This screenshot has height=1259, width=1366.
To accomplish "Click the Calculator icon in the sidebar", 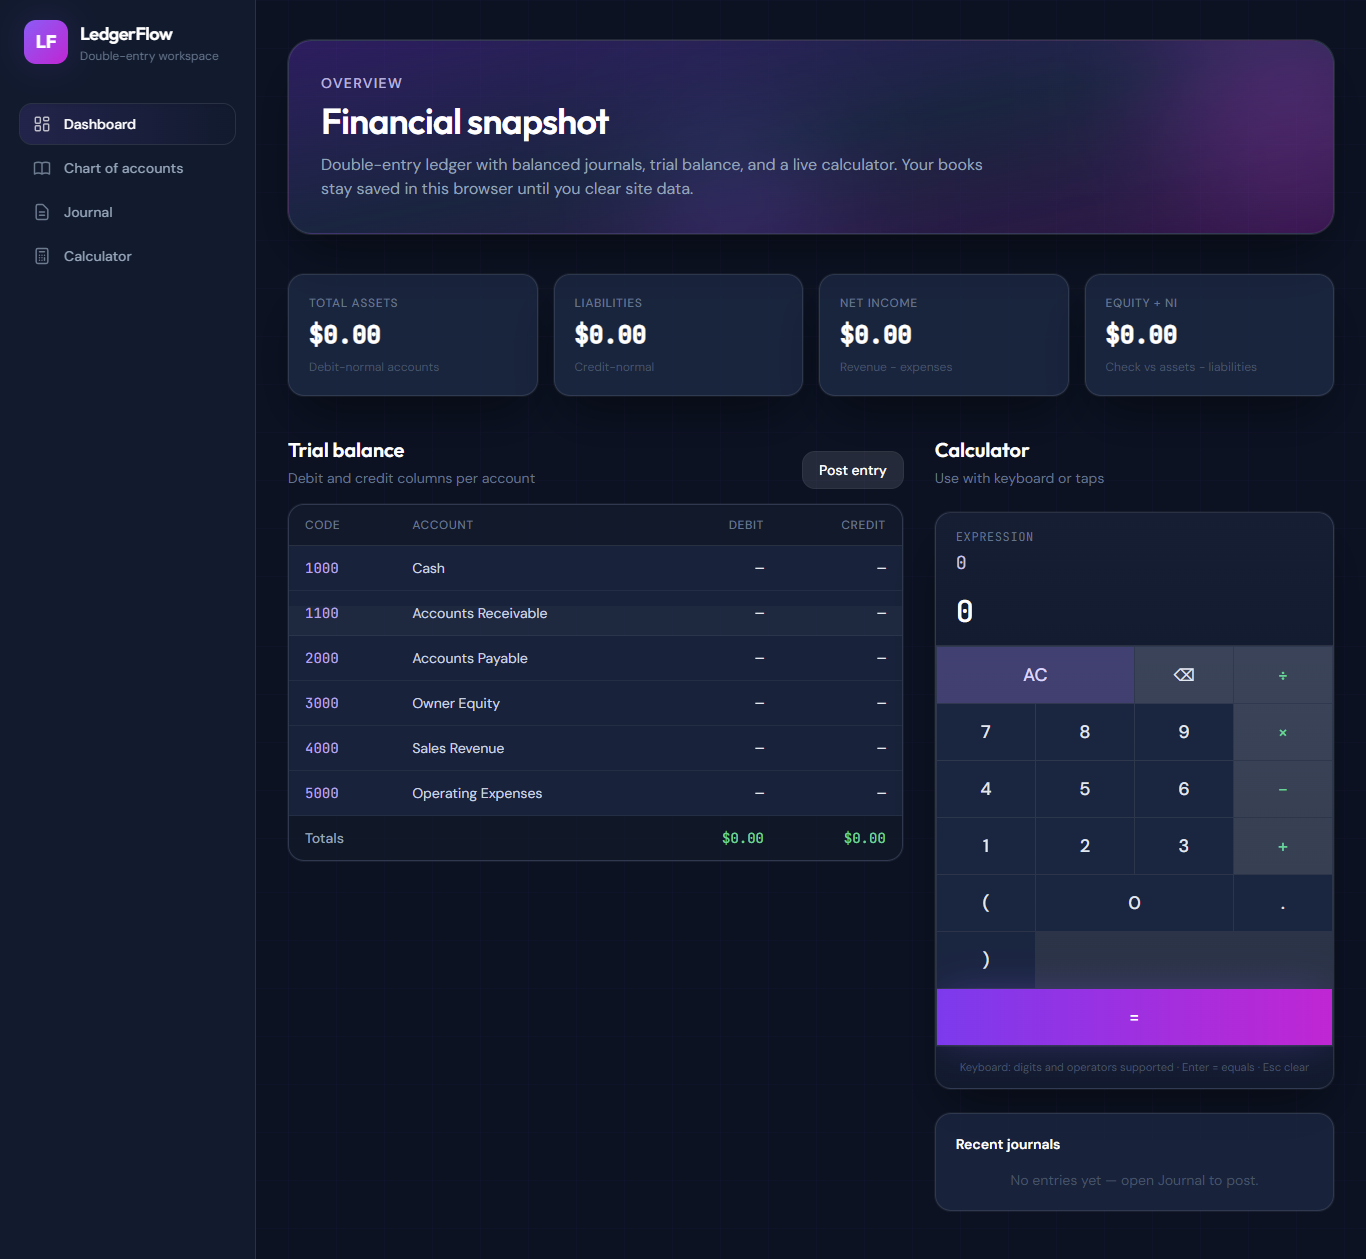I will coord(42,256).
